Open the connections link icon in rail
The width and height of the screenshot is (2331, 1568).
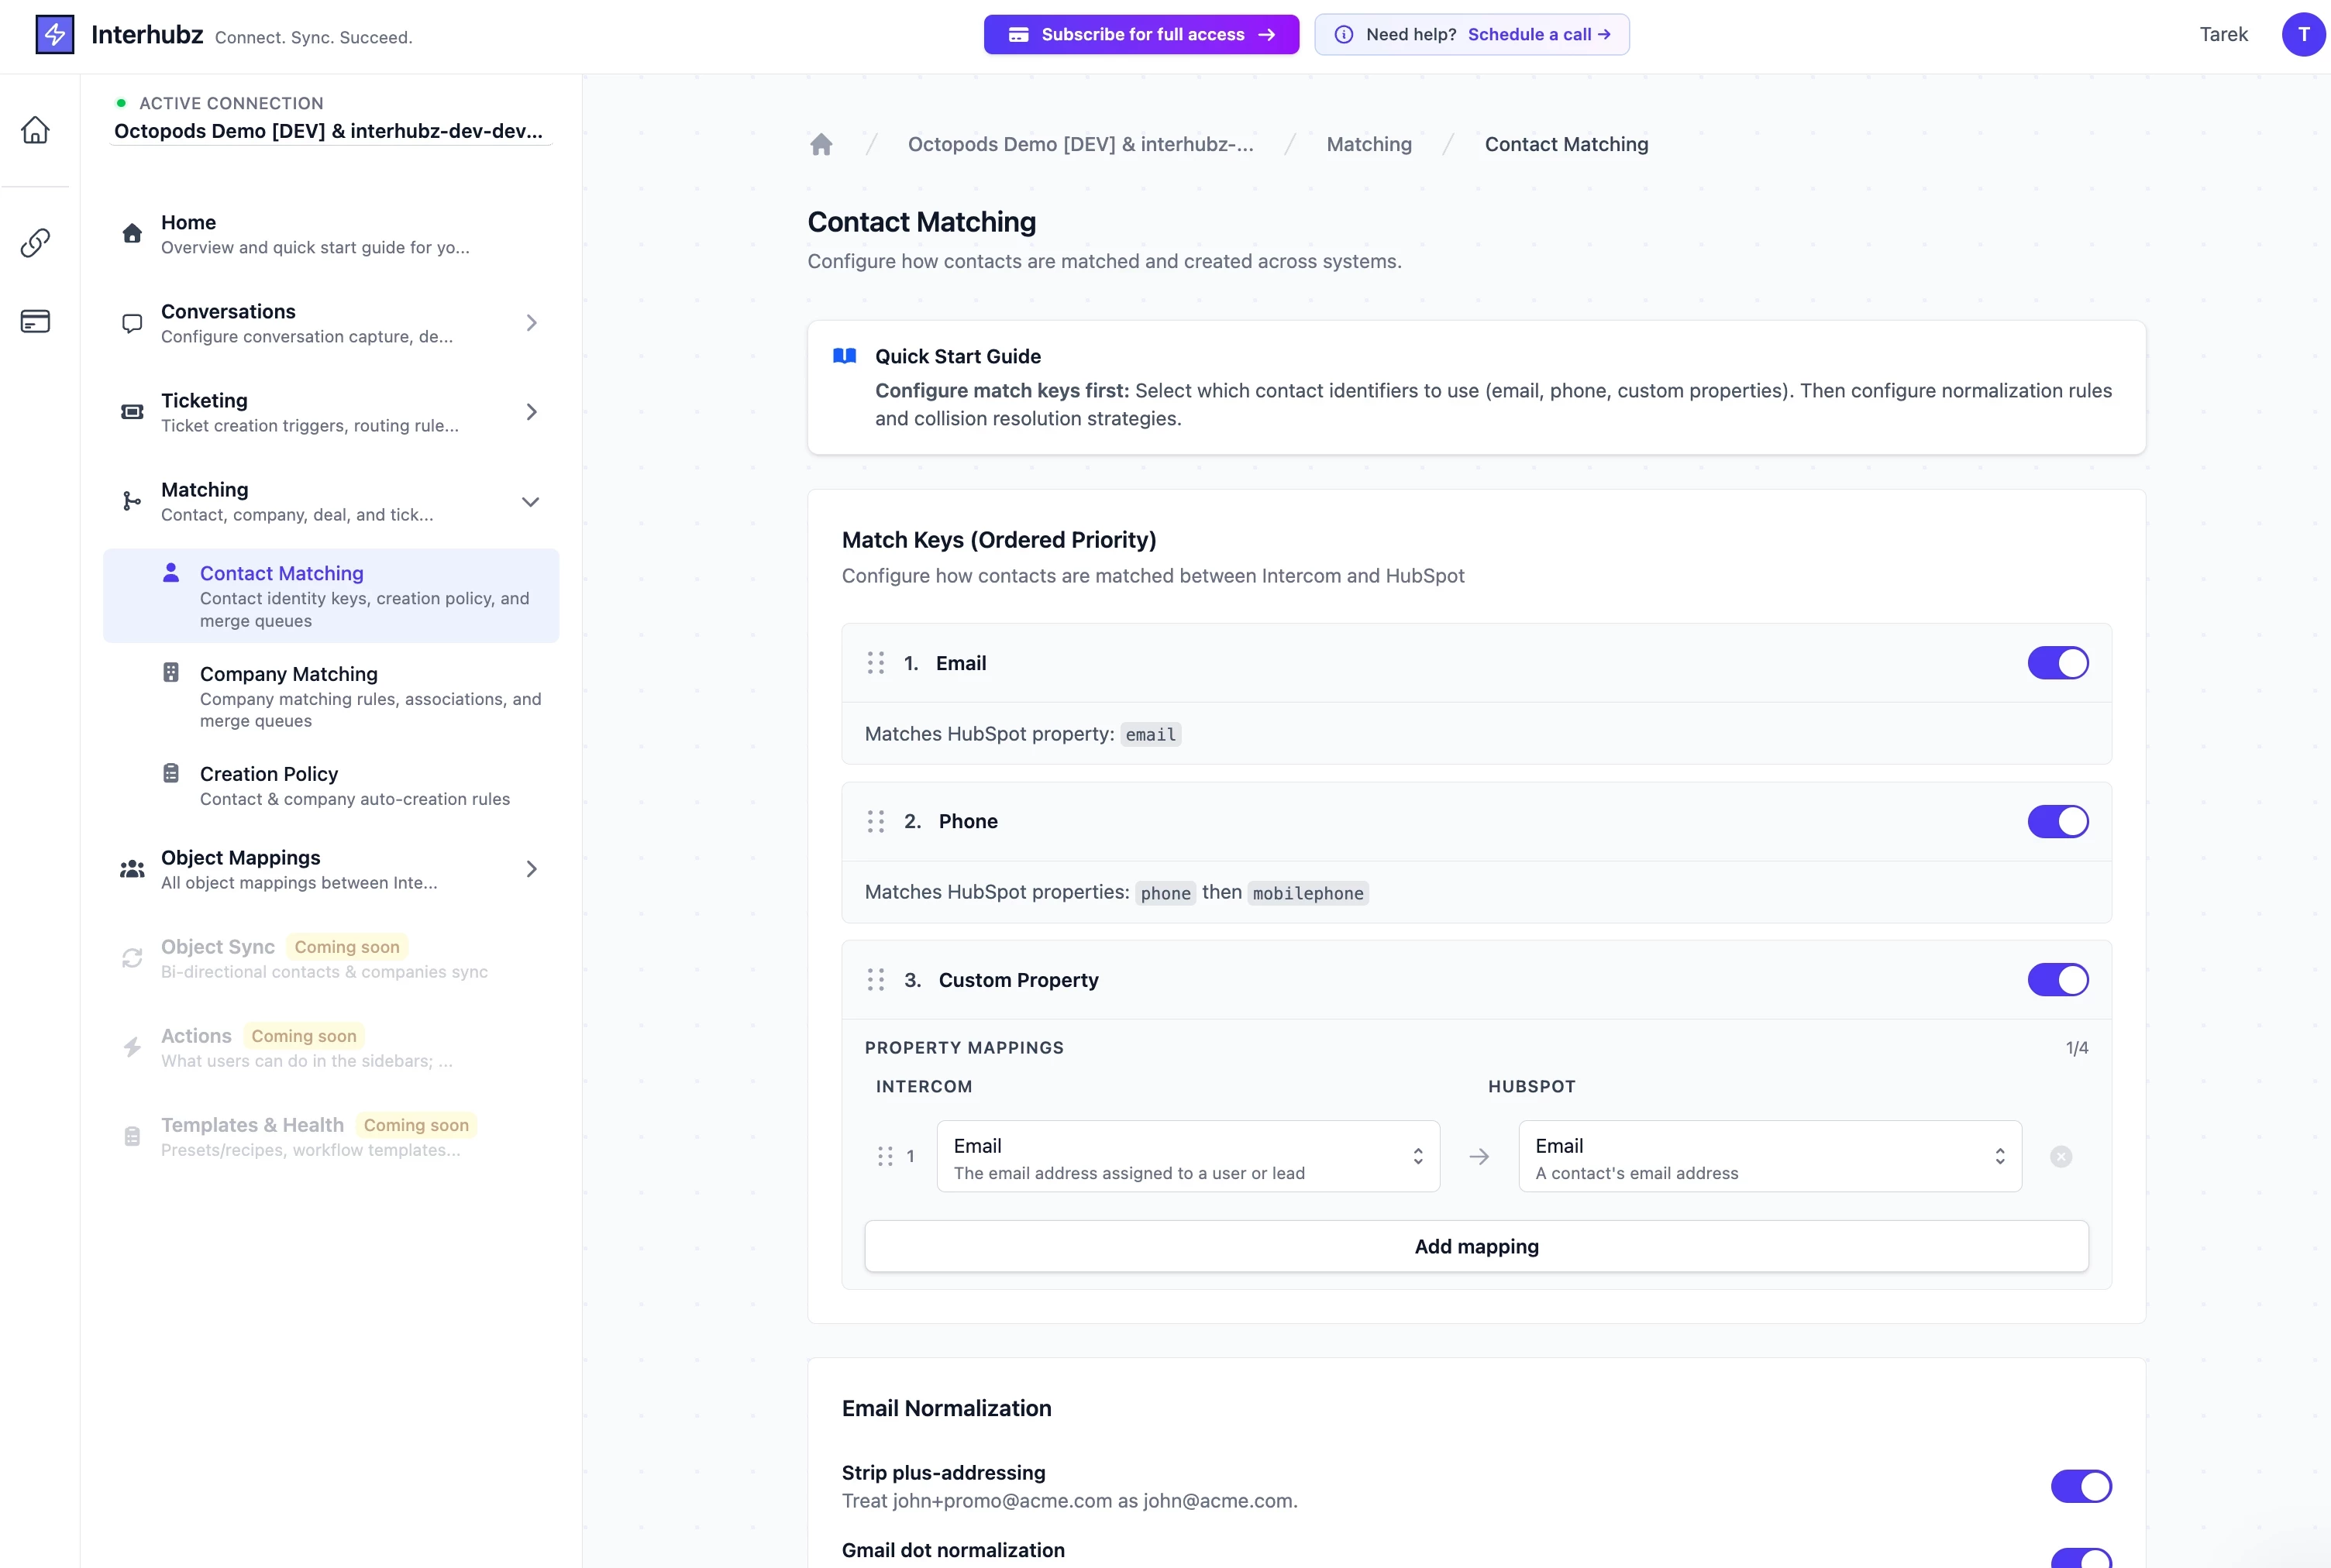tap(35, 242)
